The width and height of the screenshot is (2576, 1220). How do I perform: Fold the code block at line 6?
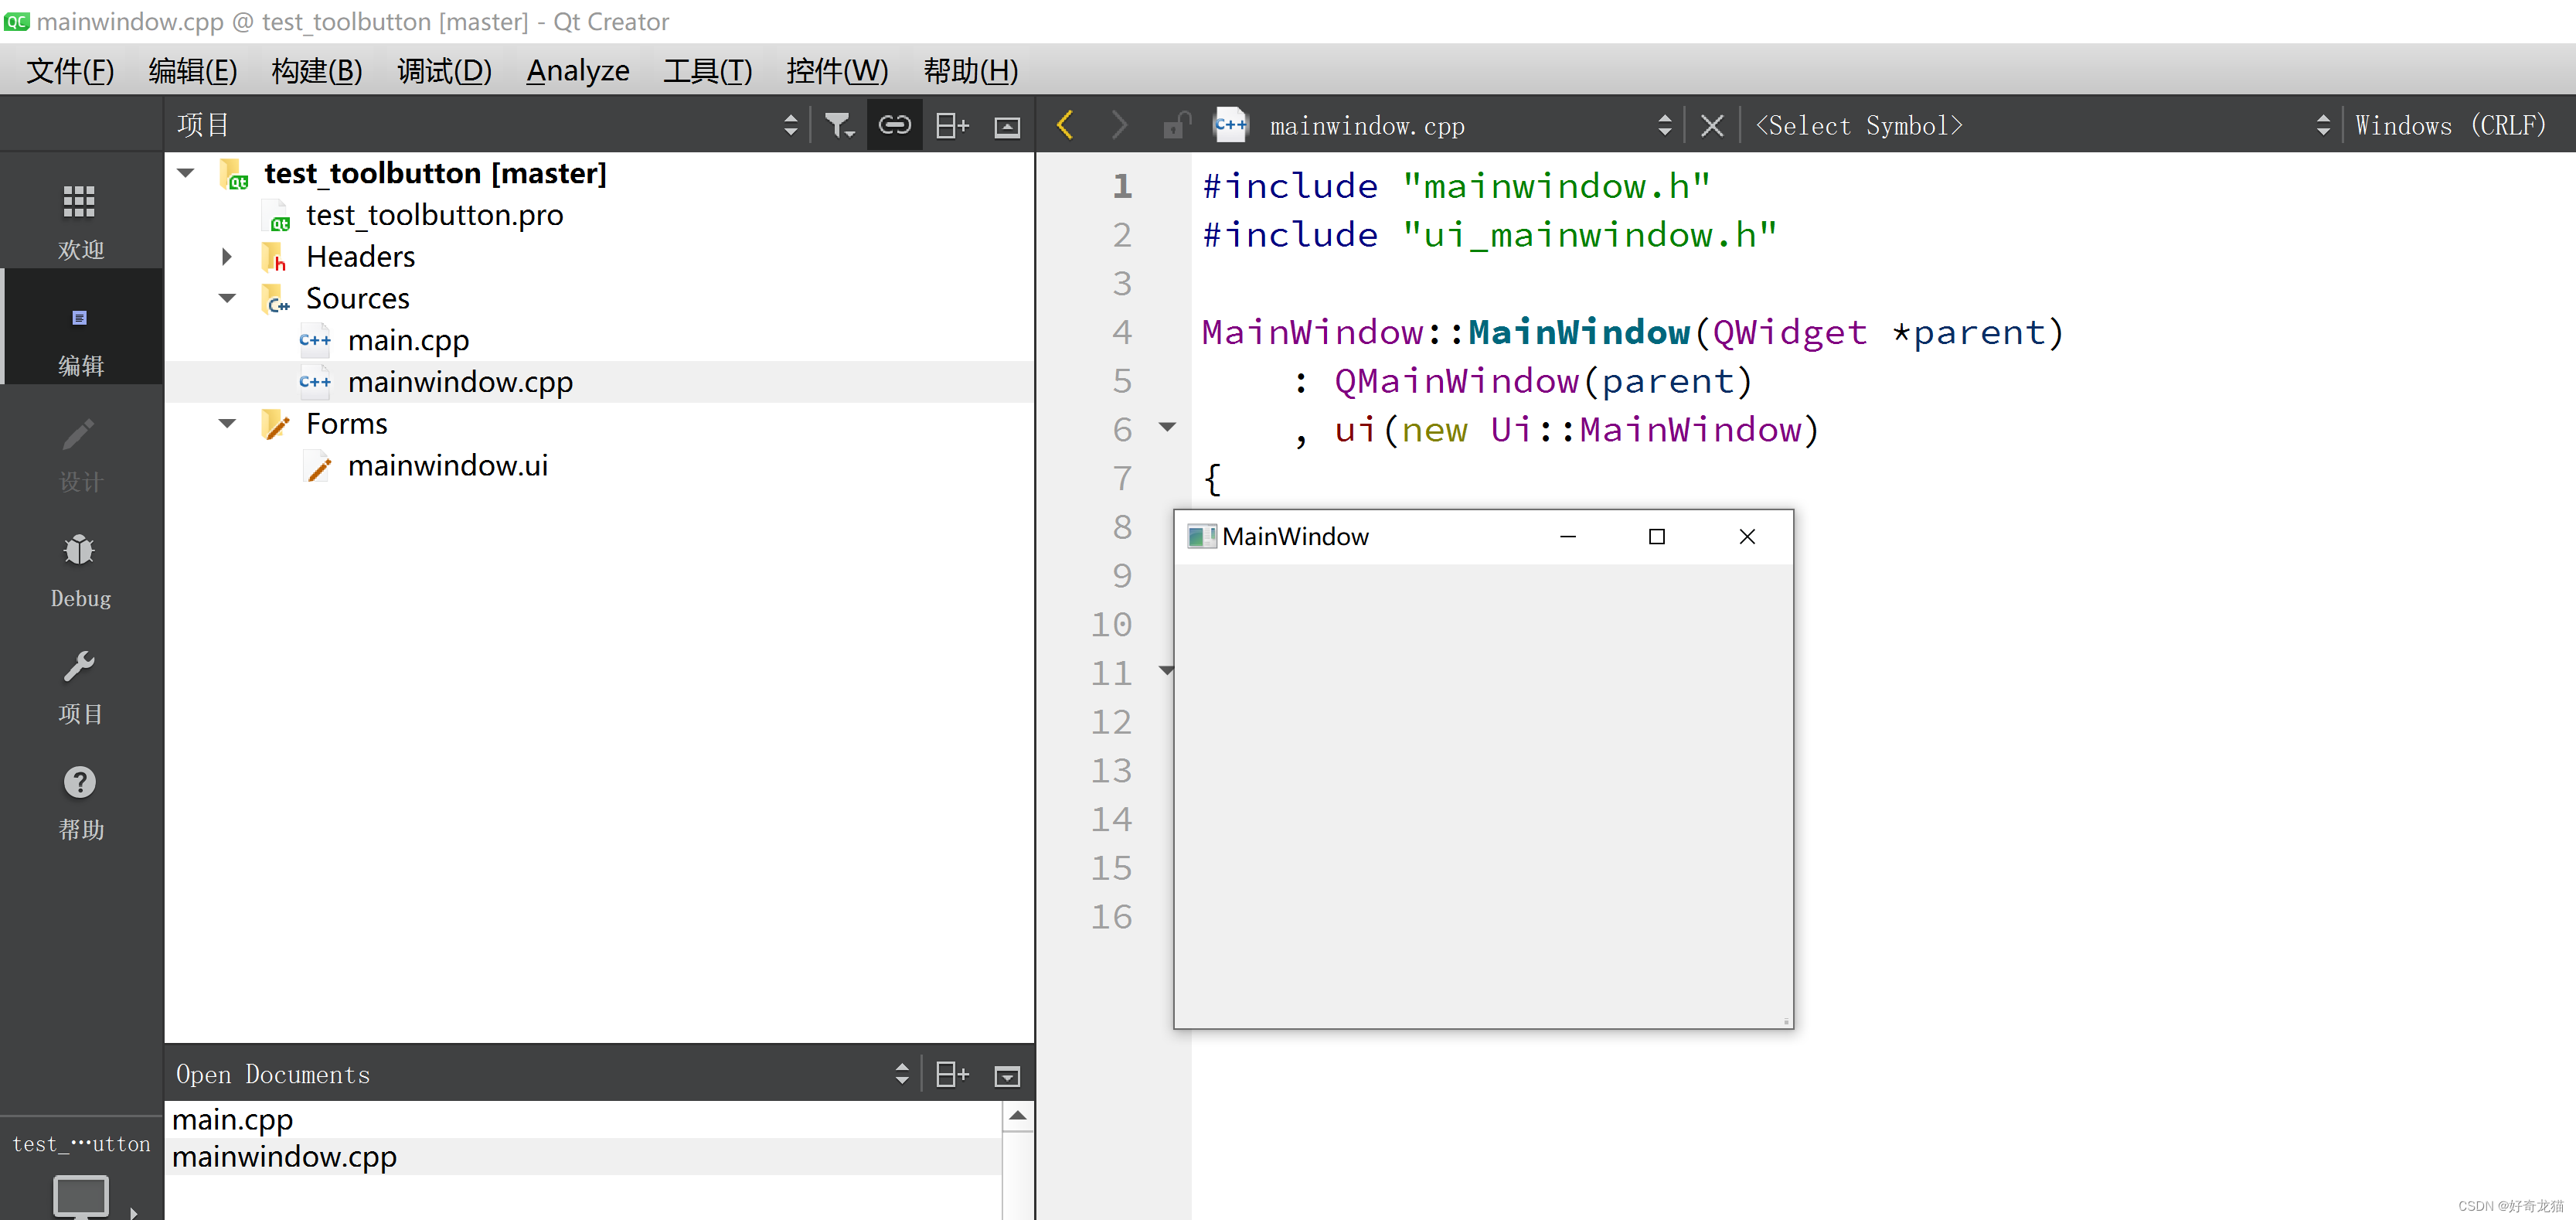1167,428
